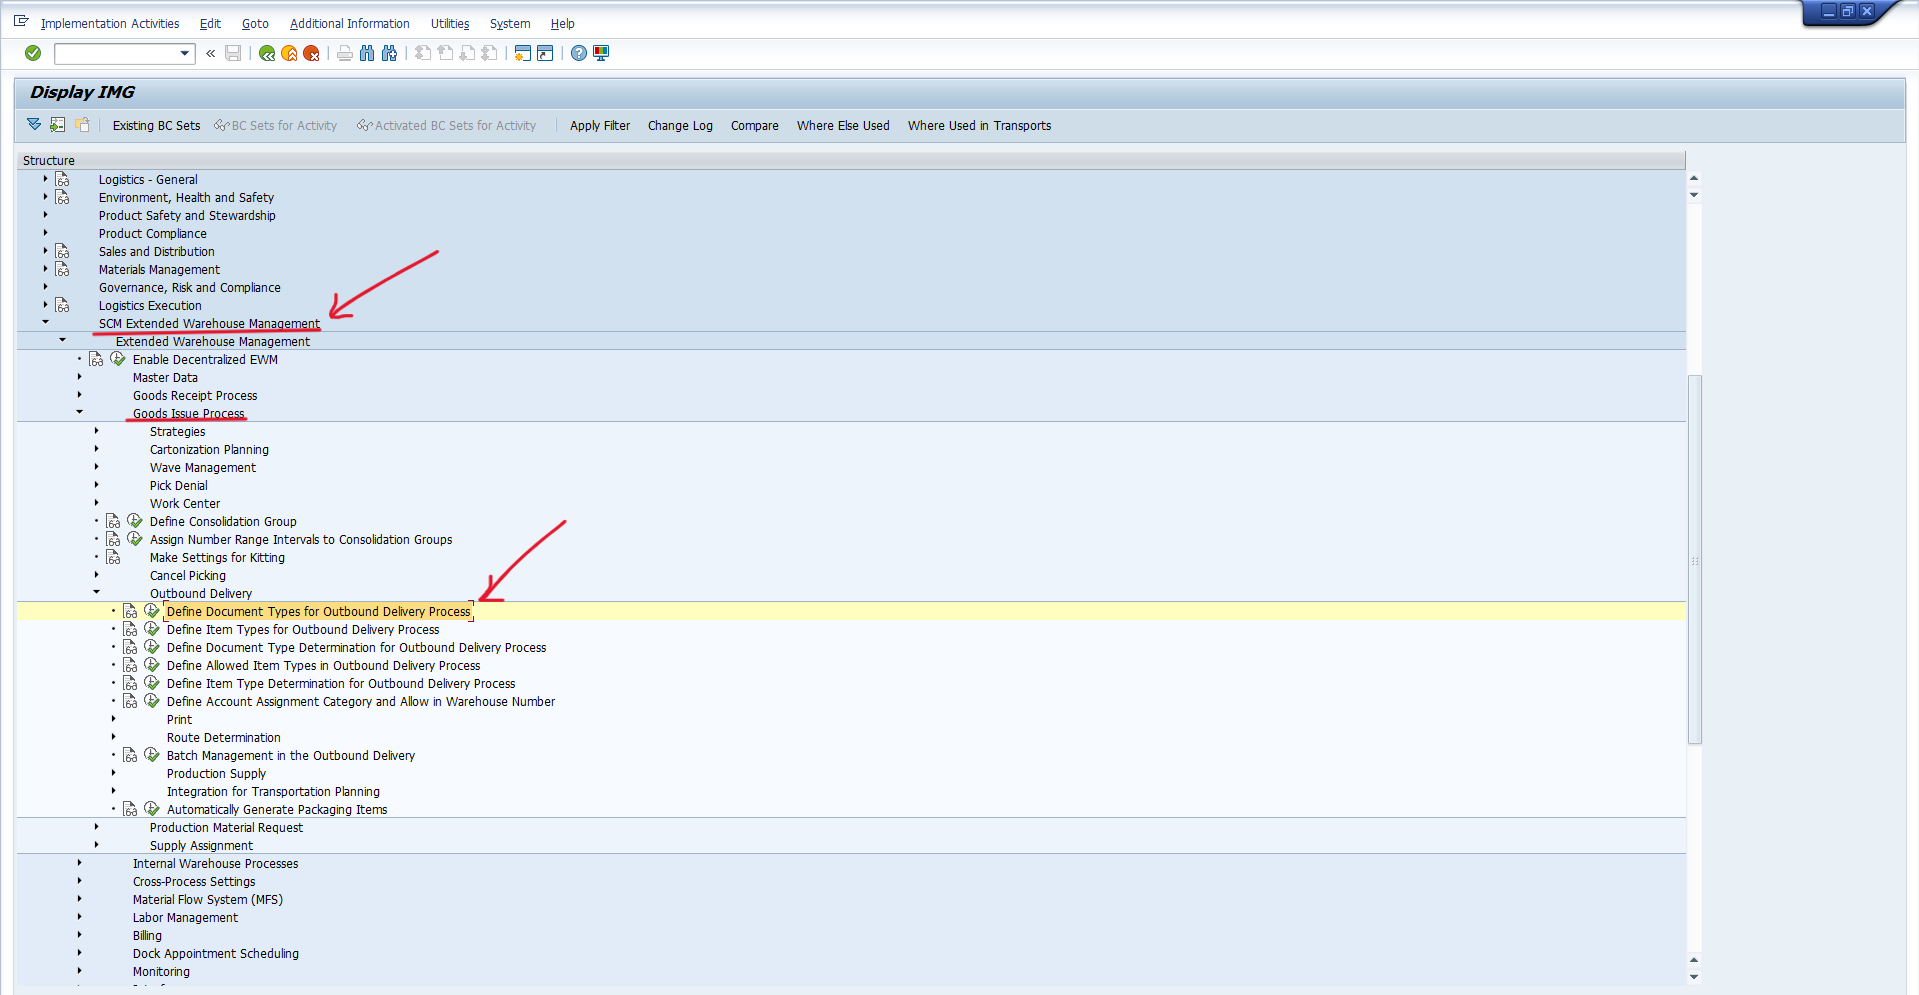1919x995 pixels.
Task: Click the orange Exit icon
Action: click(x=289, y=53)
